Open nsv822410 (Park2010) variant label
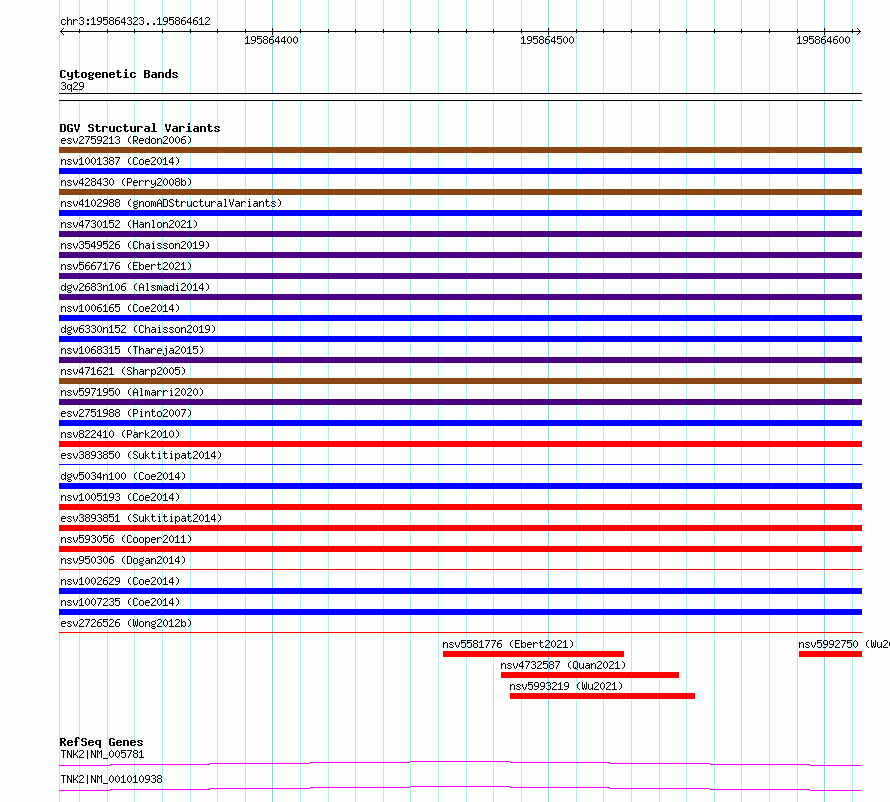The width and height of the screenshot is (890, 802). click(x=120, y=434)
